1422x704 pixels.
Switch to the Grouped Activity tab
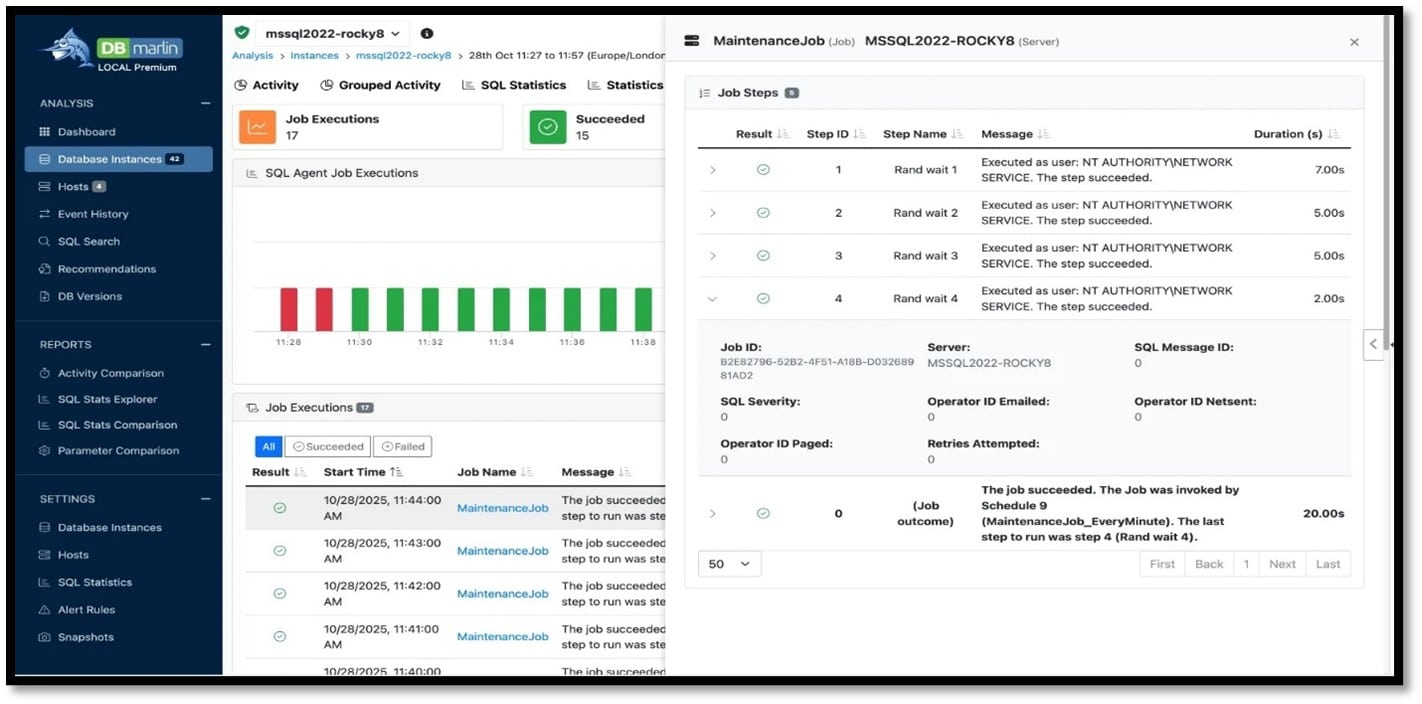[x=380, y=86]
